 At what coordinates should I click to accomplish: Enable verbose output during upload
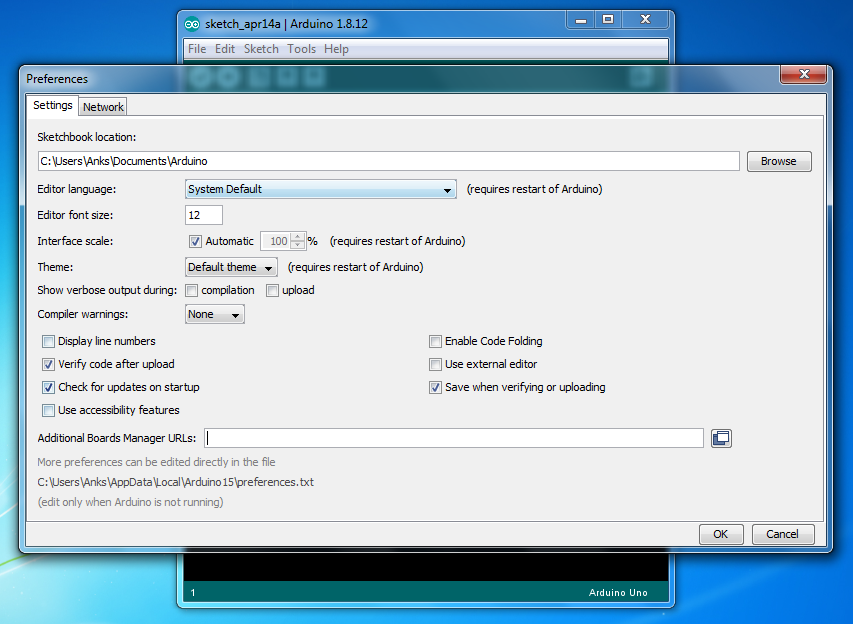pyautogui.click(x=272, y=291)
